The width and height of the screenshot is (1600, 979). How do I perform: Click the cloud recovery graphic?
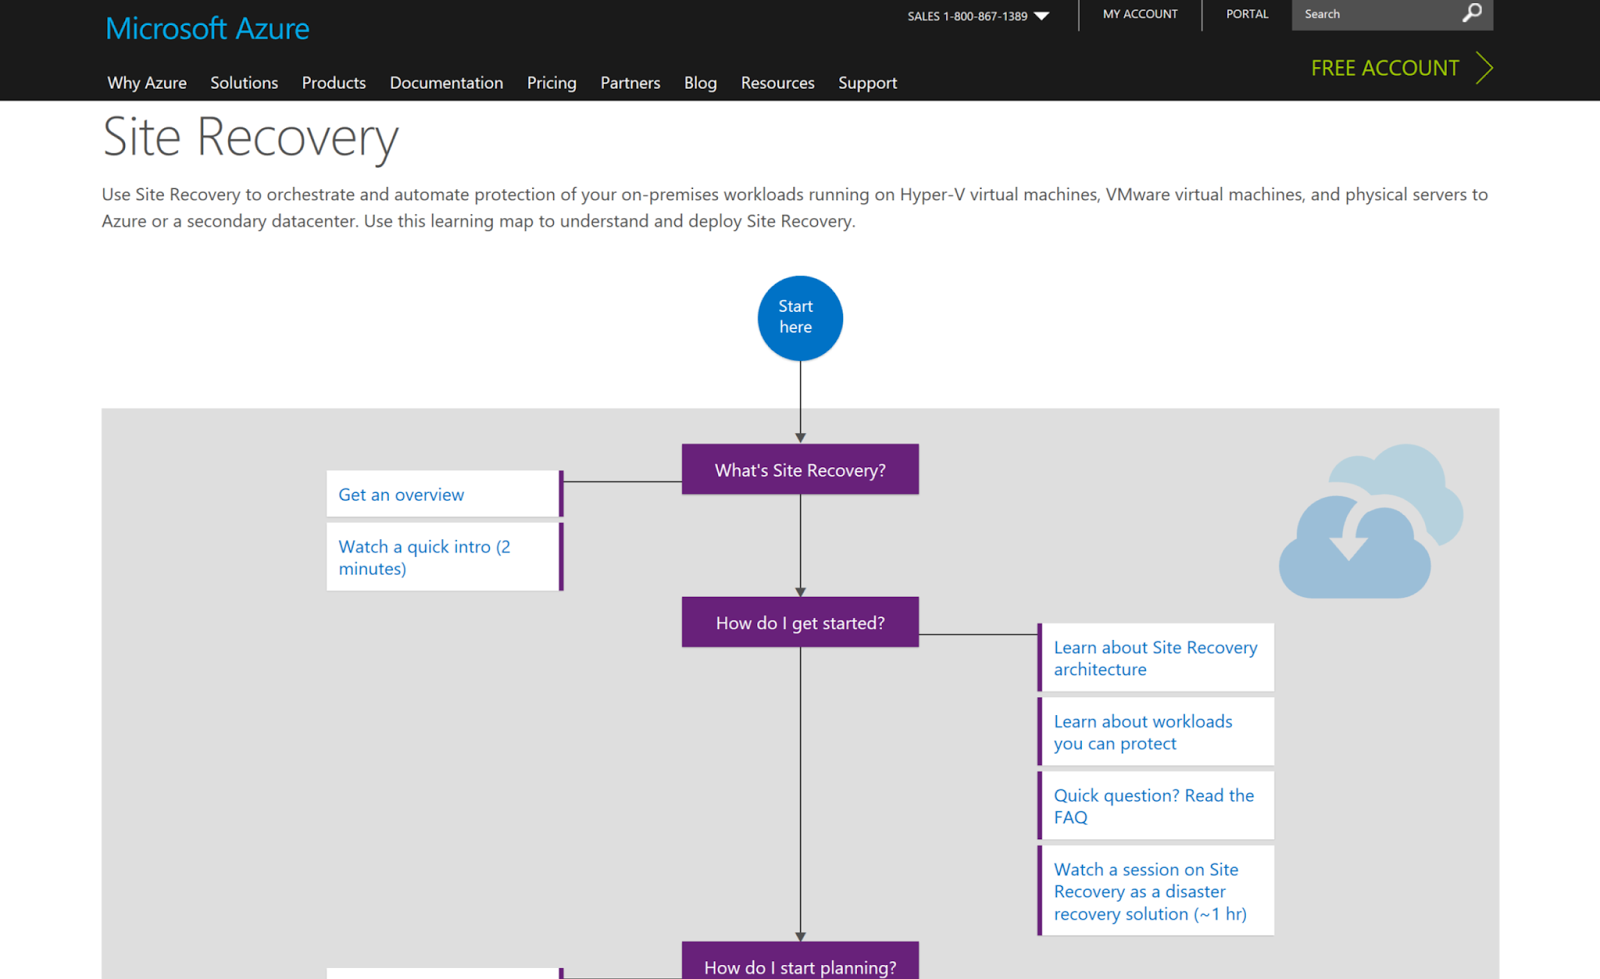tap(1370, 520)
